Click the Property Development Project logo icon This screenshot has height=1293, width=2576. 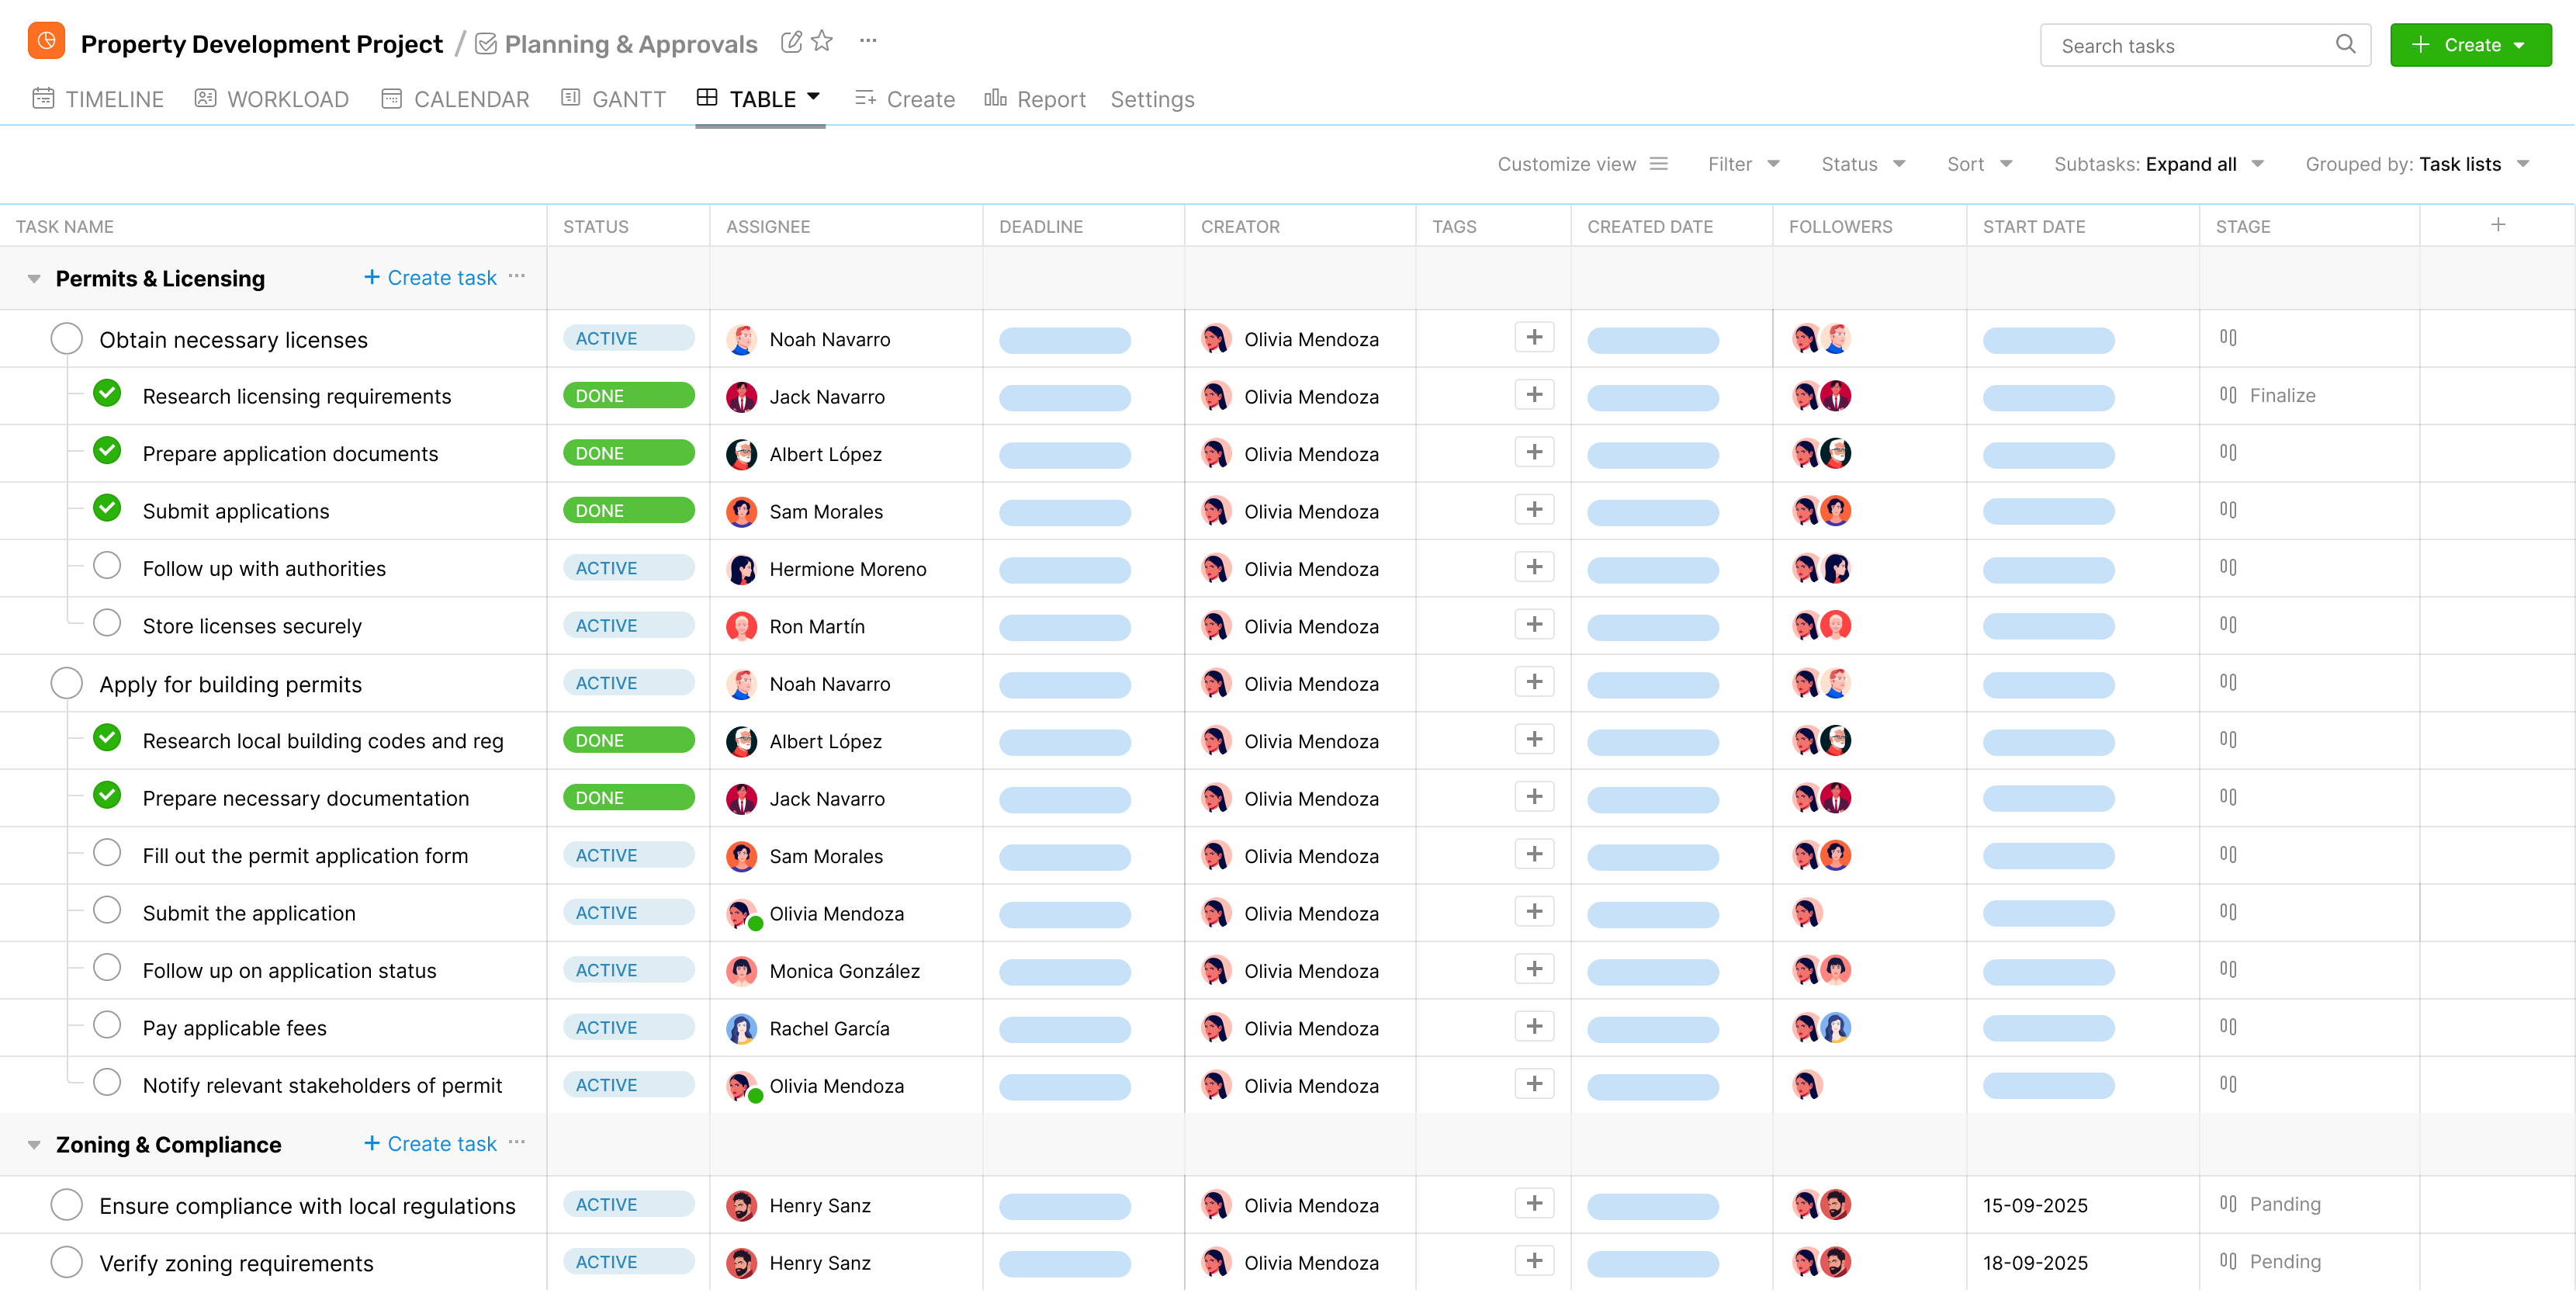[x=46, y=41]
